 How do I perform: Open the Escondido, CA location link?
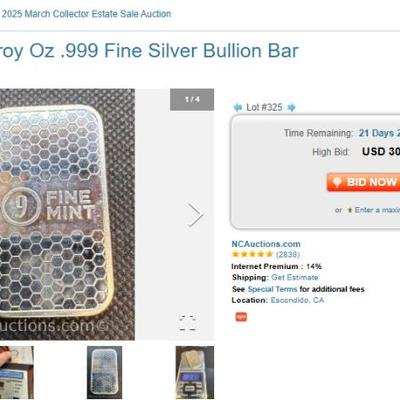(x=297, y=300)
